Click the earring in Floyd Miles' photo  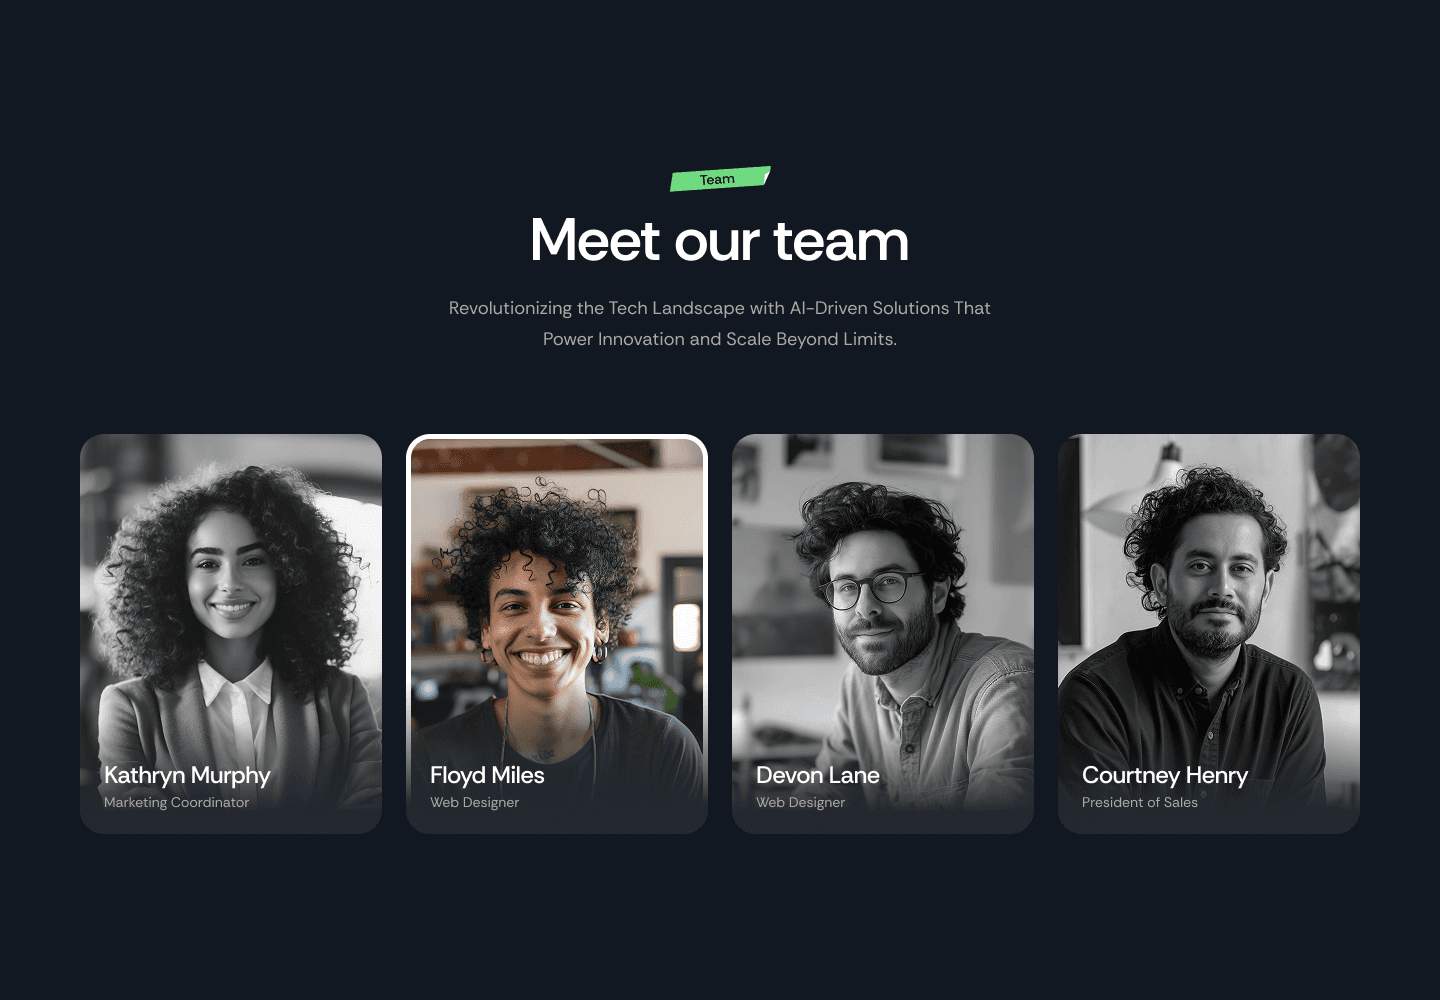(599, 654)
